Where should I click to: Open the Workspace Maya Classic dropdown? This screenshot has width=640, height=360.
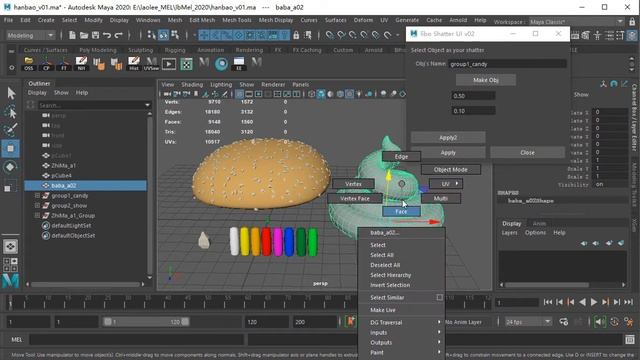click(576, 22)
